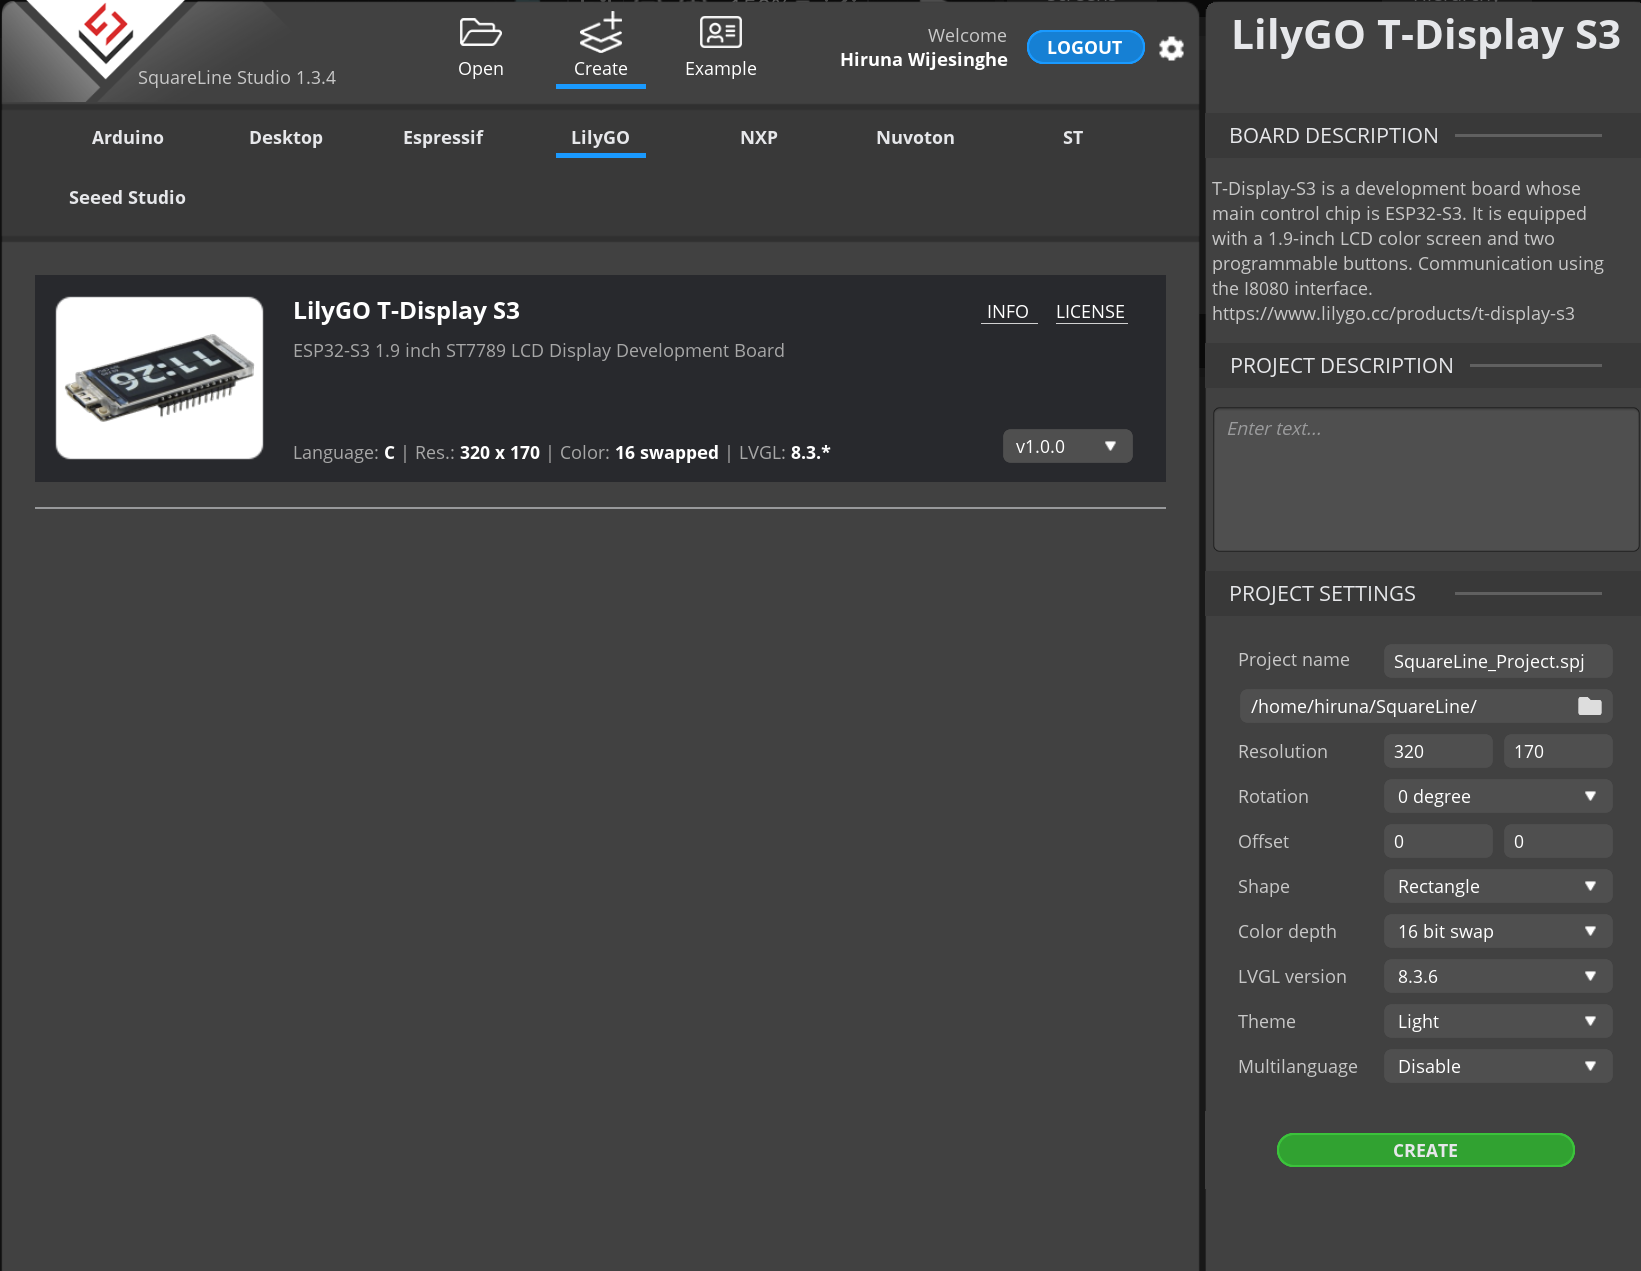The height and width of the screenshot is (1271, 1641).
Task: Select the Create project tab
Action: click(601, 48)
